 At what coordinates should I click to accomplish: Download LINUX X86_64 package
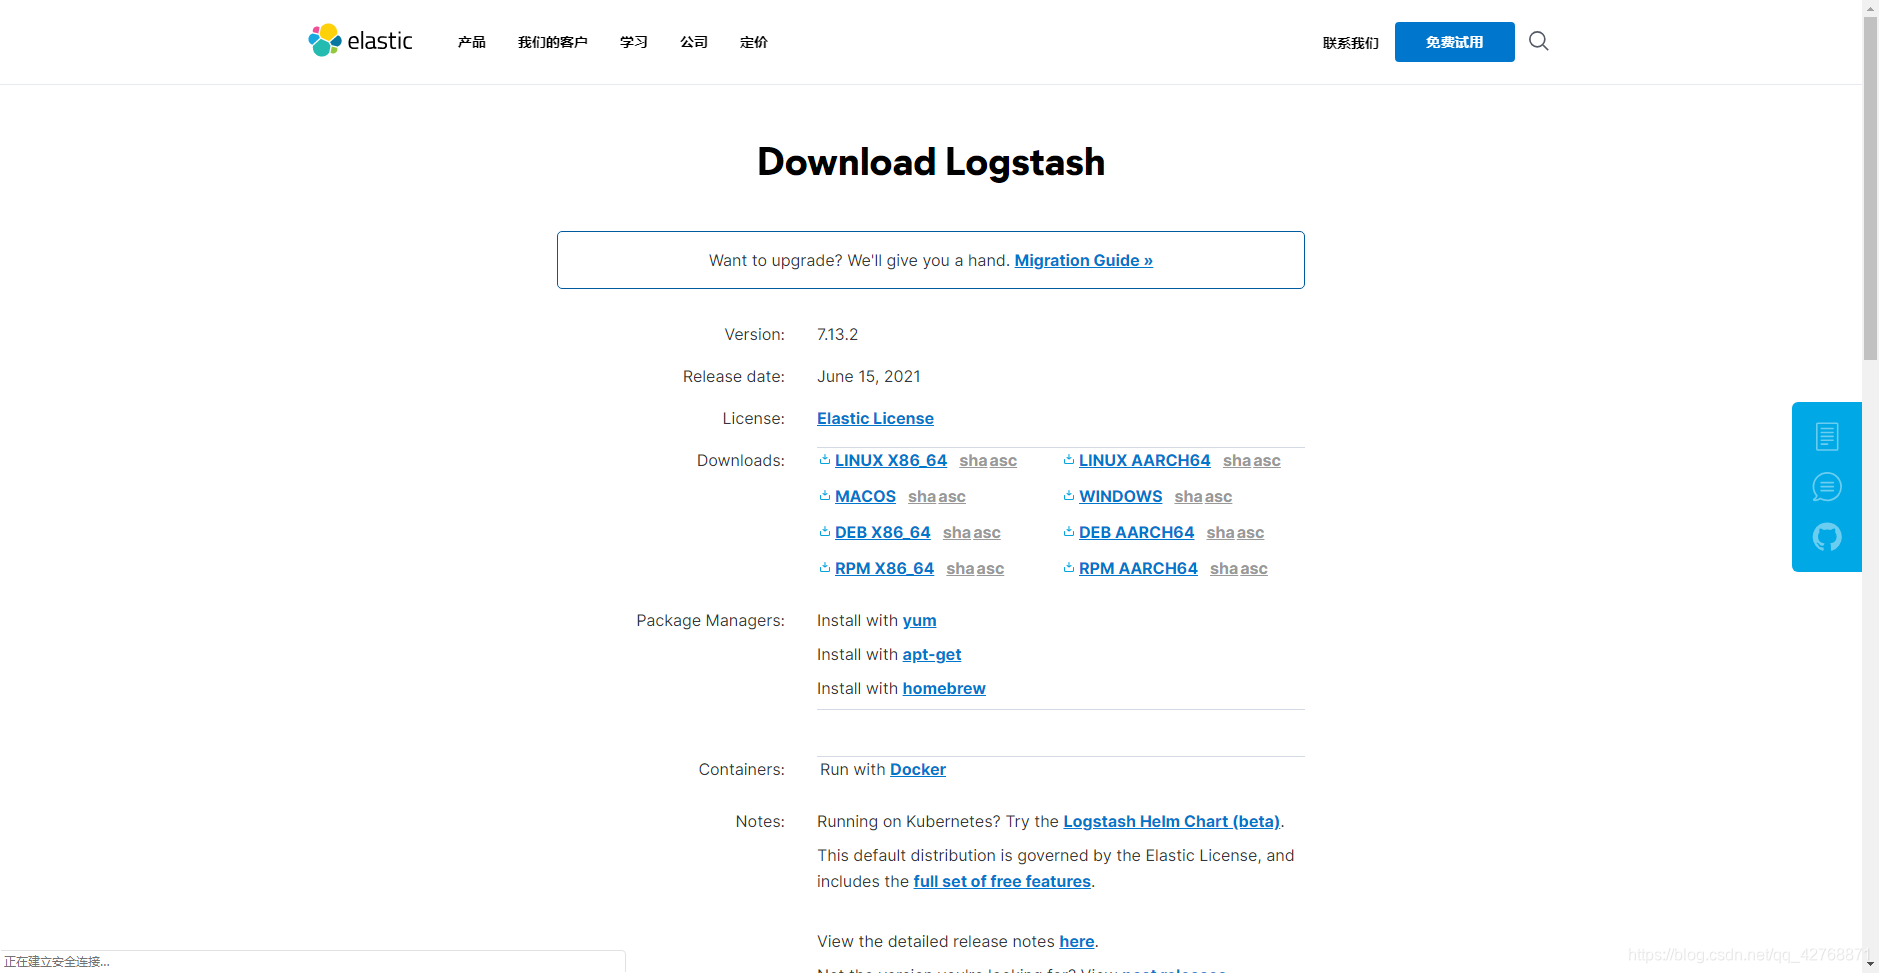(x=890, y=460)
